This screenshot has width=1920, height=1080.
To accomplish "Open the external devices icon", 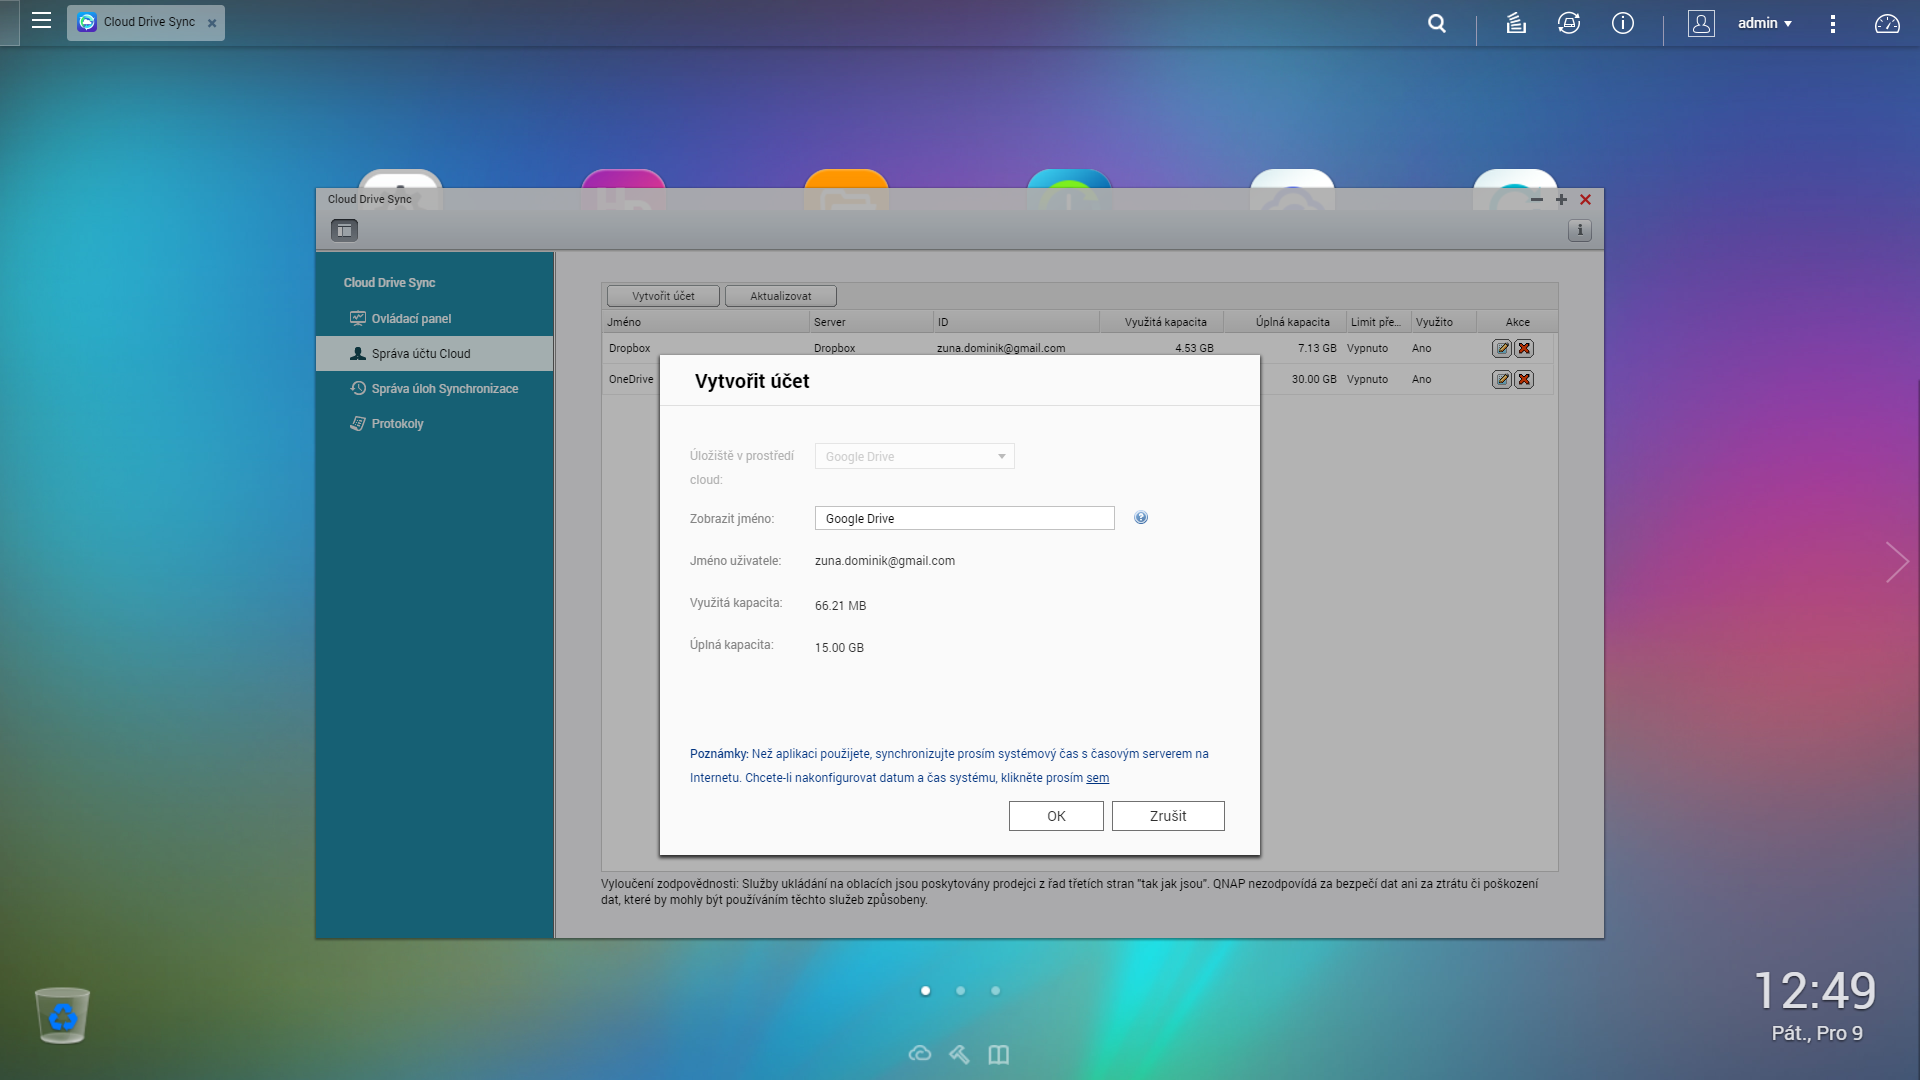I will (x=1569, y=23).
